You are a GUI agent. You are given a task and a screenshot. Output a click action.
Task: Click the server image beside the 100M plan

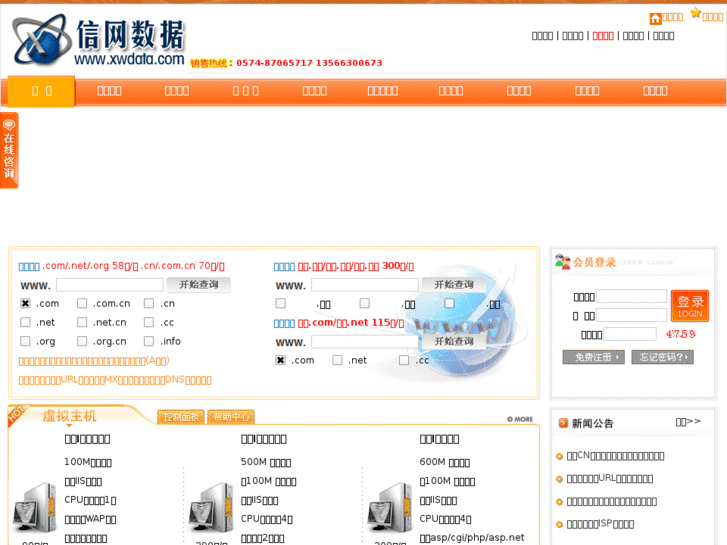point(35,507)
